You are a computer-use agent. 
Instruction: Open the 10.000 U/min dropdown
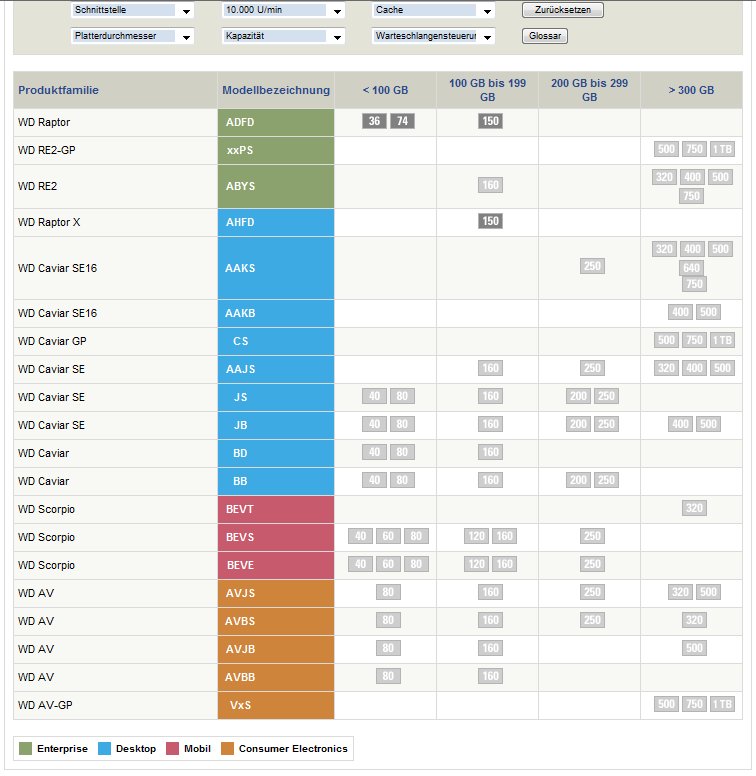coord(283,10)
